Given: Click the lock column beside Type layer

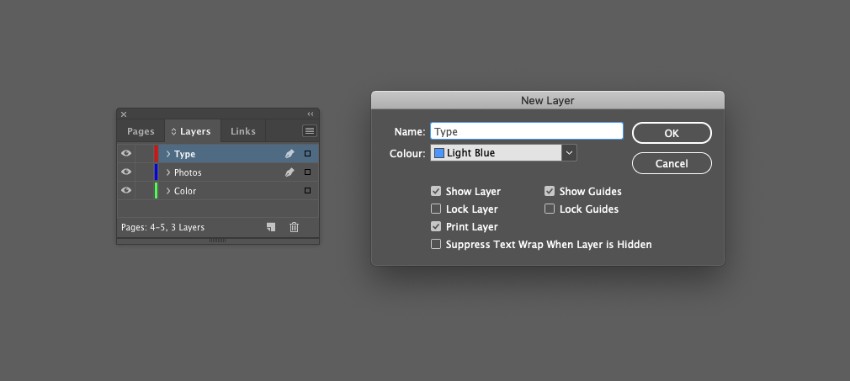Looking at the screenshot, I should pos(144,154).
